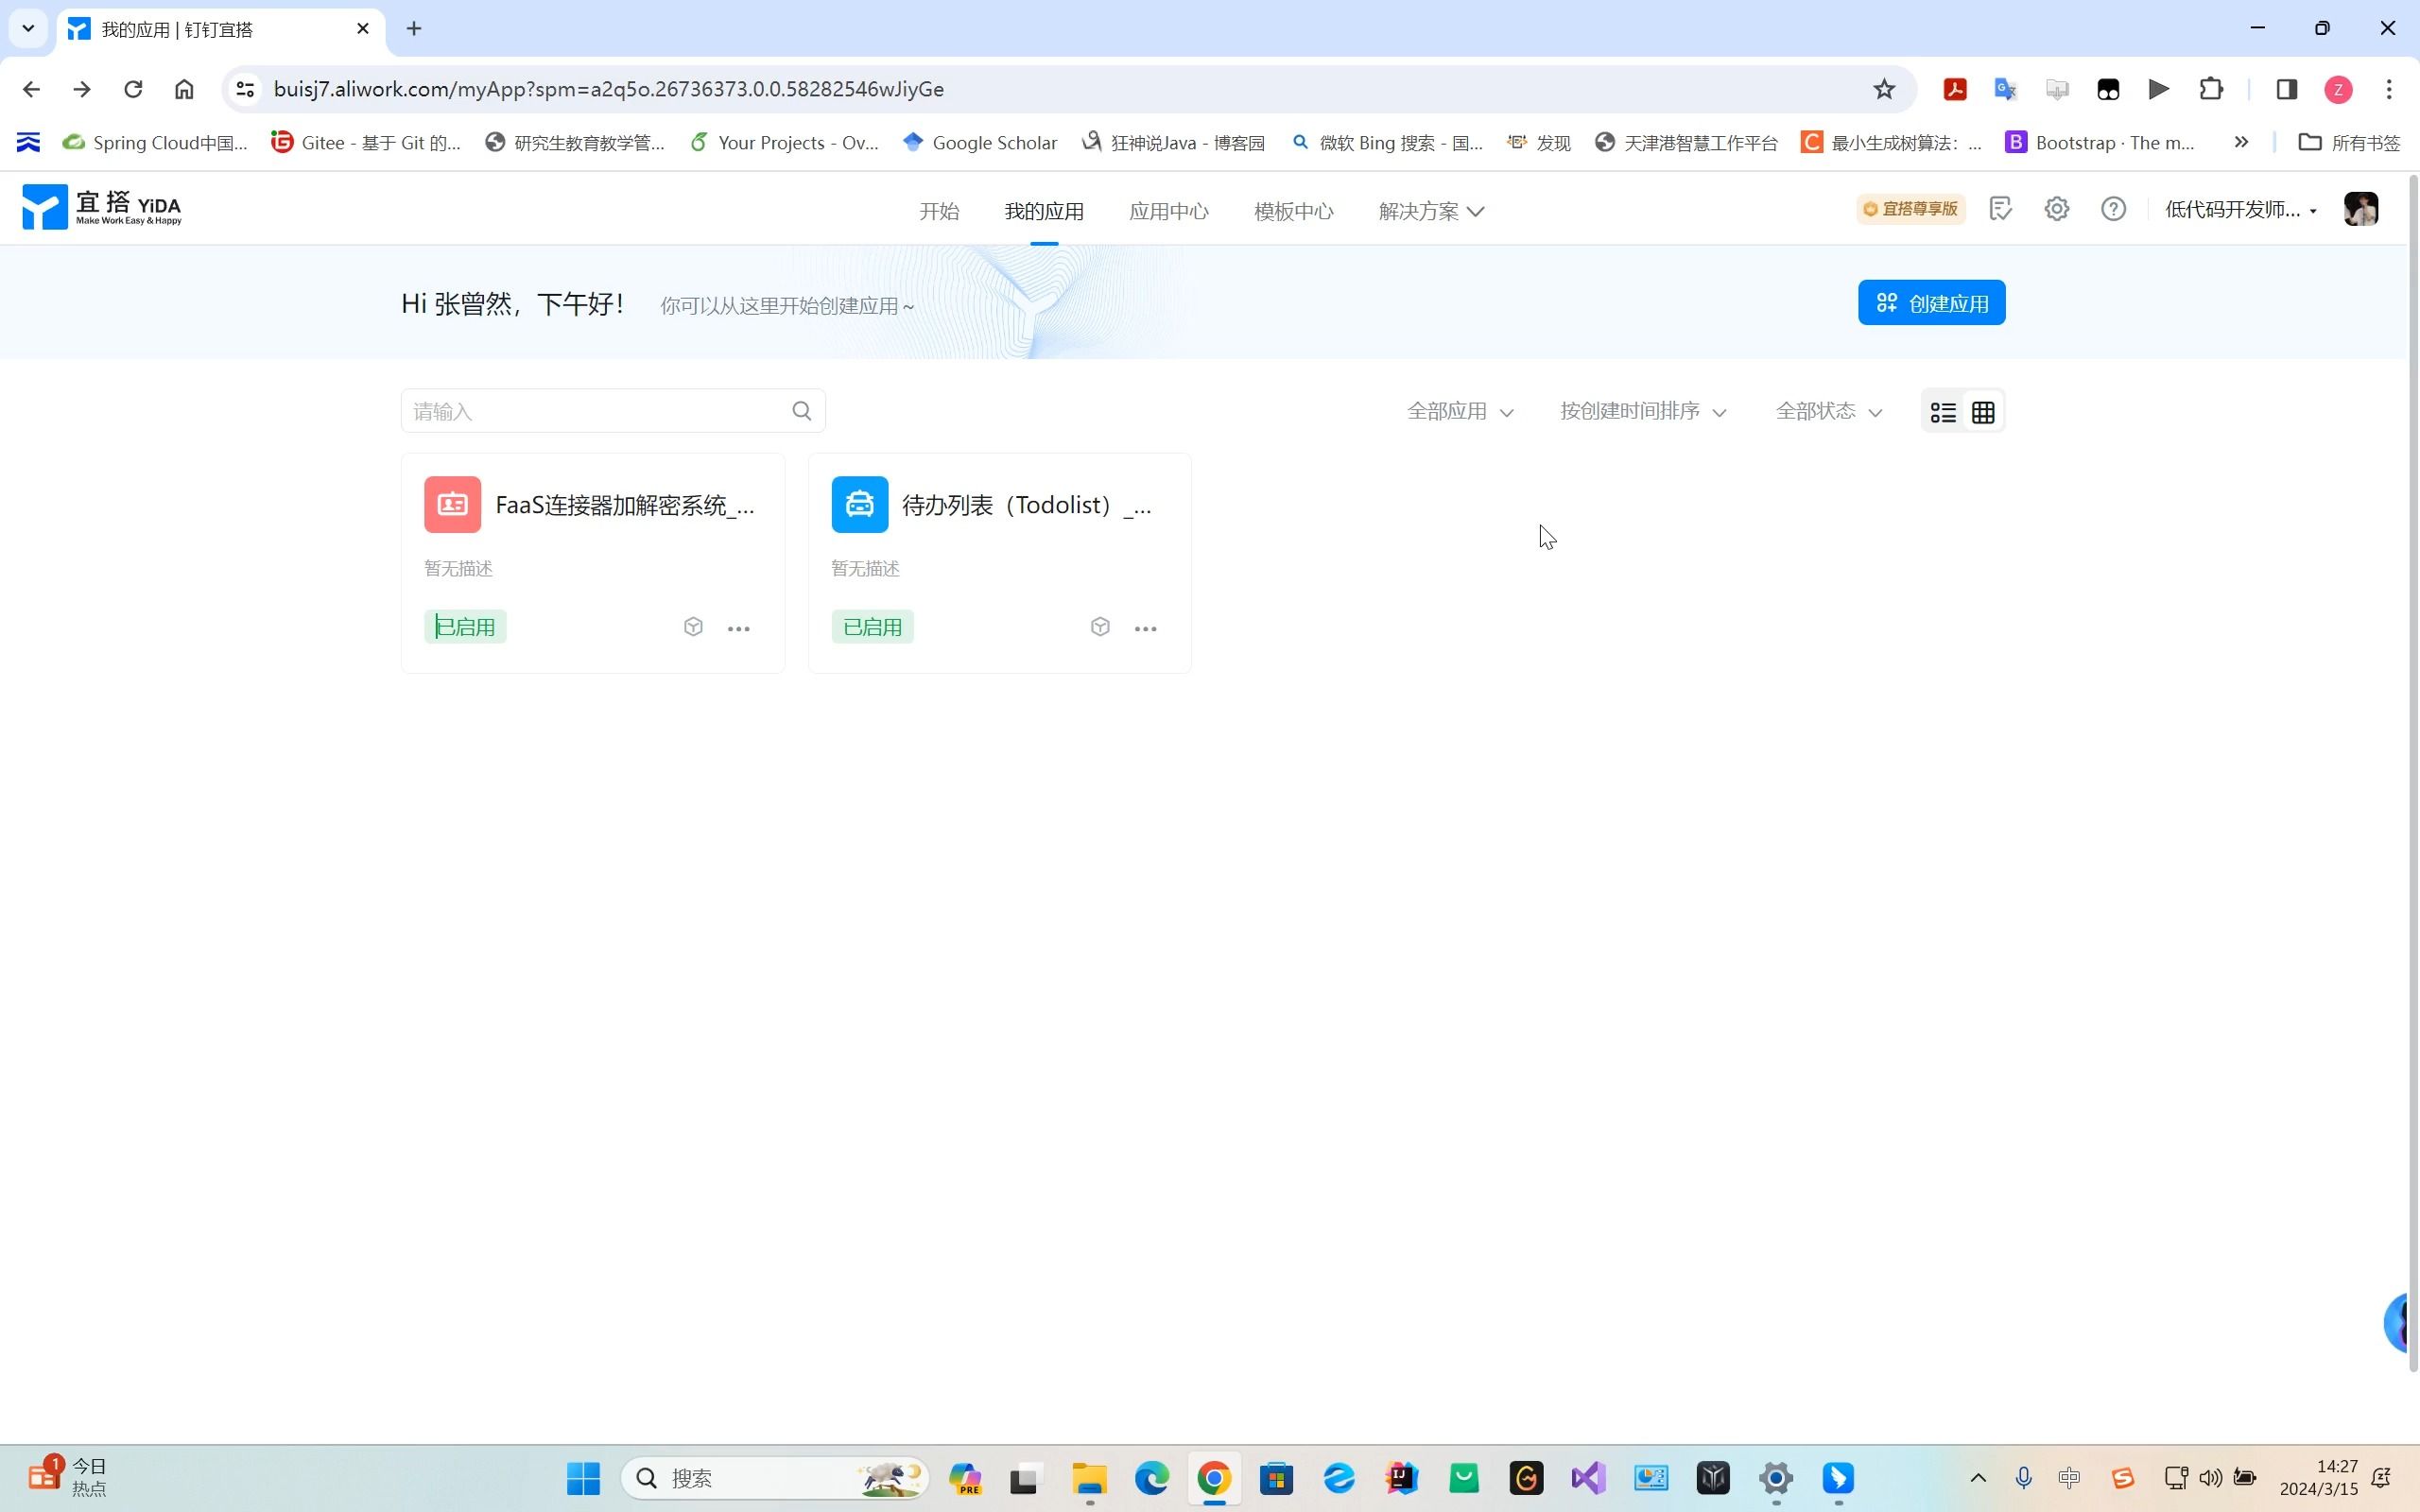The image size is (2420, 1512).
Task: Click the 宜搭尊享版 upgrade button
Action: pos(1911,209)
